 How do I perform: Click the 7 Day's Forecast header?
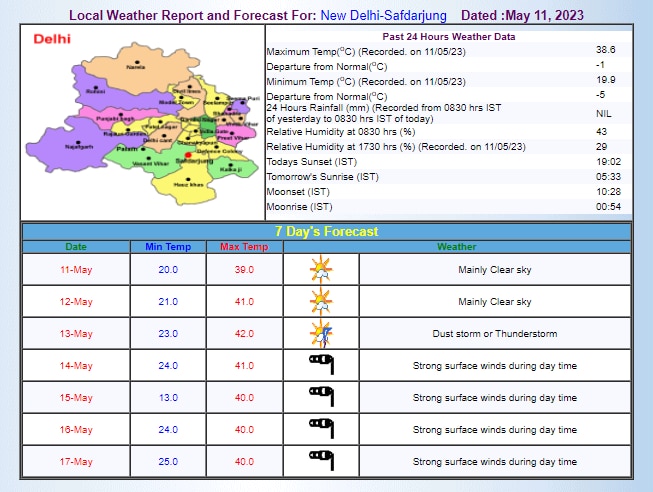coord(327,231)
